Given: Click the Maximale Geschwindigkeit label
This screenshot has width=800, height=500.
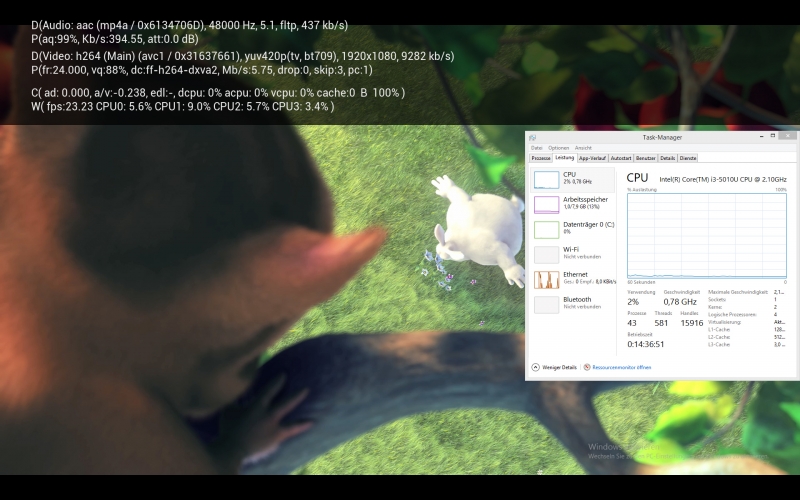Looking at the screenshot, I should [738, 292].
